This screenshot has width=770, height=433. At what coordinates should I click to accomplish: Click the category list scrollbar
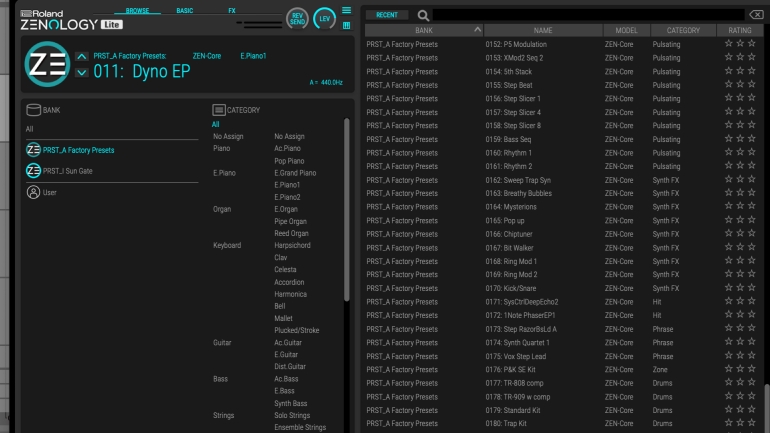point(347,209)
